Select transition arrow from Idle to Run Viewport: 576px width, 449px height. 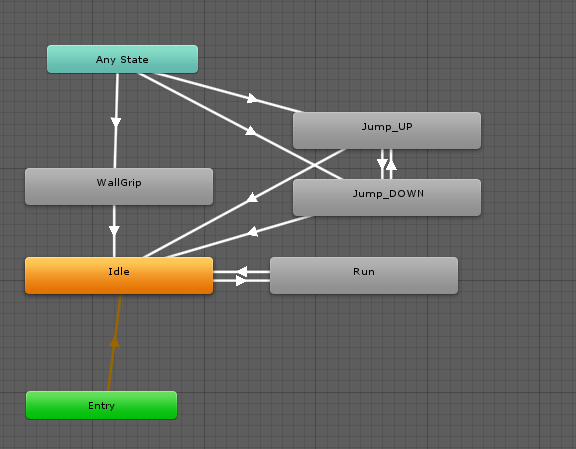click(x=241, y=281)
